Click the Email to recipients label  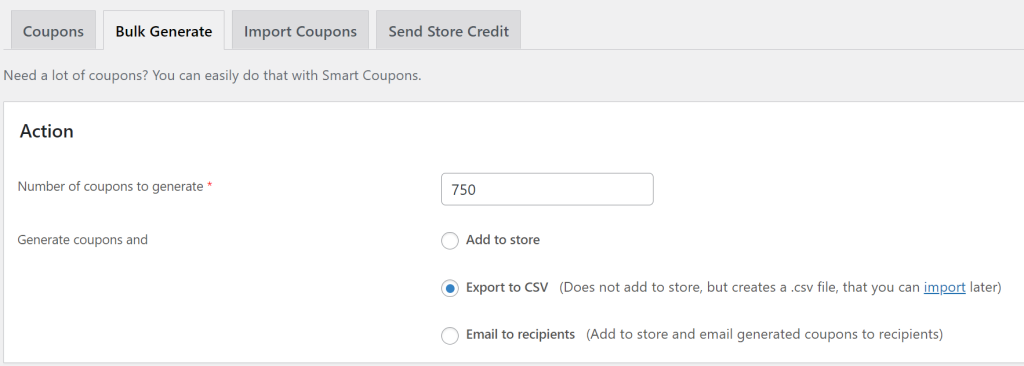(520, 335)
